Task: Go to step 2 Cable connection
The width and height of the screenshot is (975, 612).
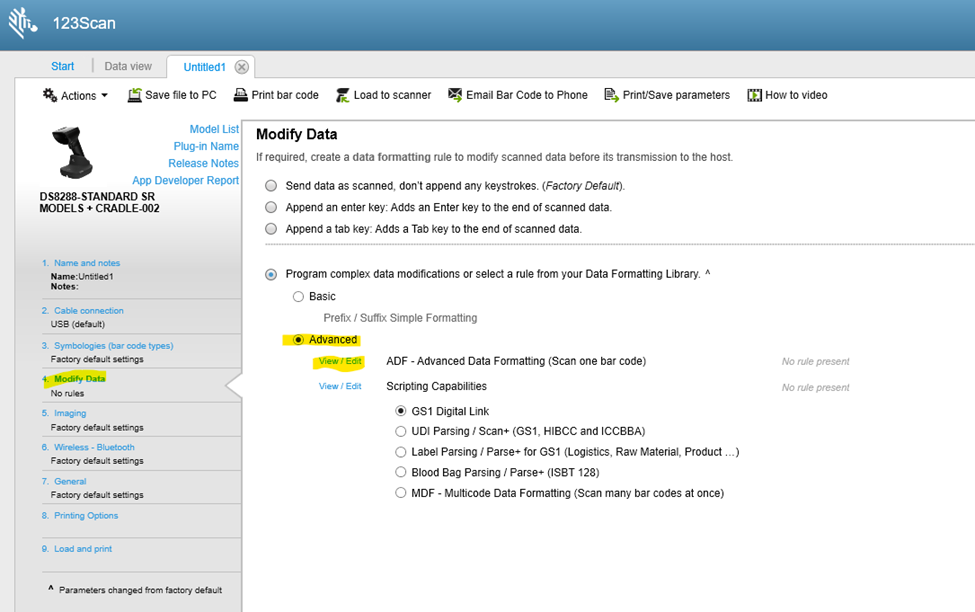Action: click(x=88, y=310)
